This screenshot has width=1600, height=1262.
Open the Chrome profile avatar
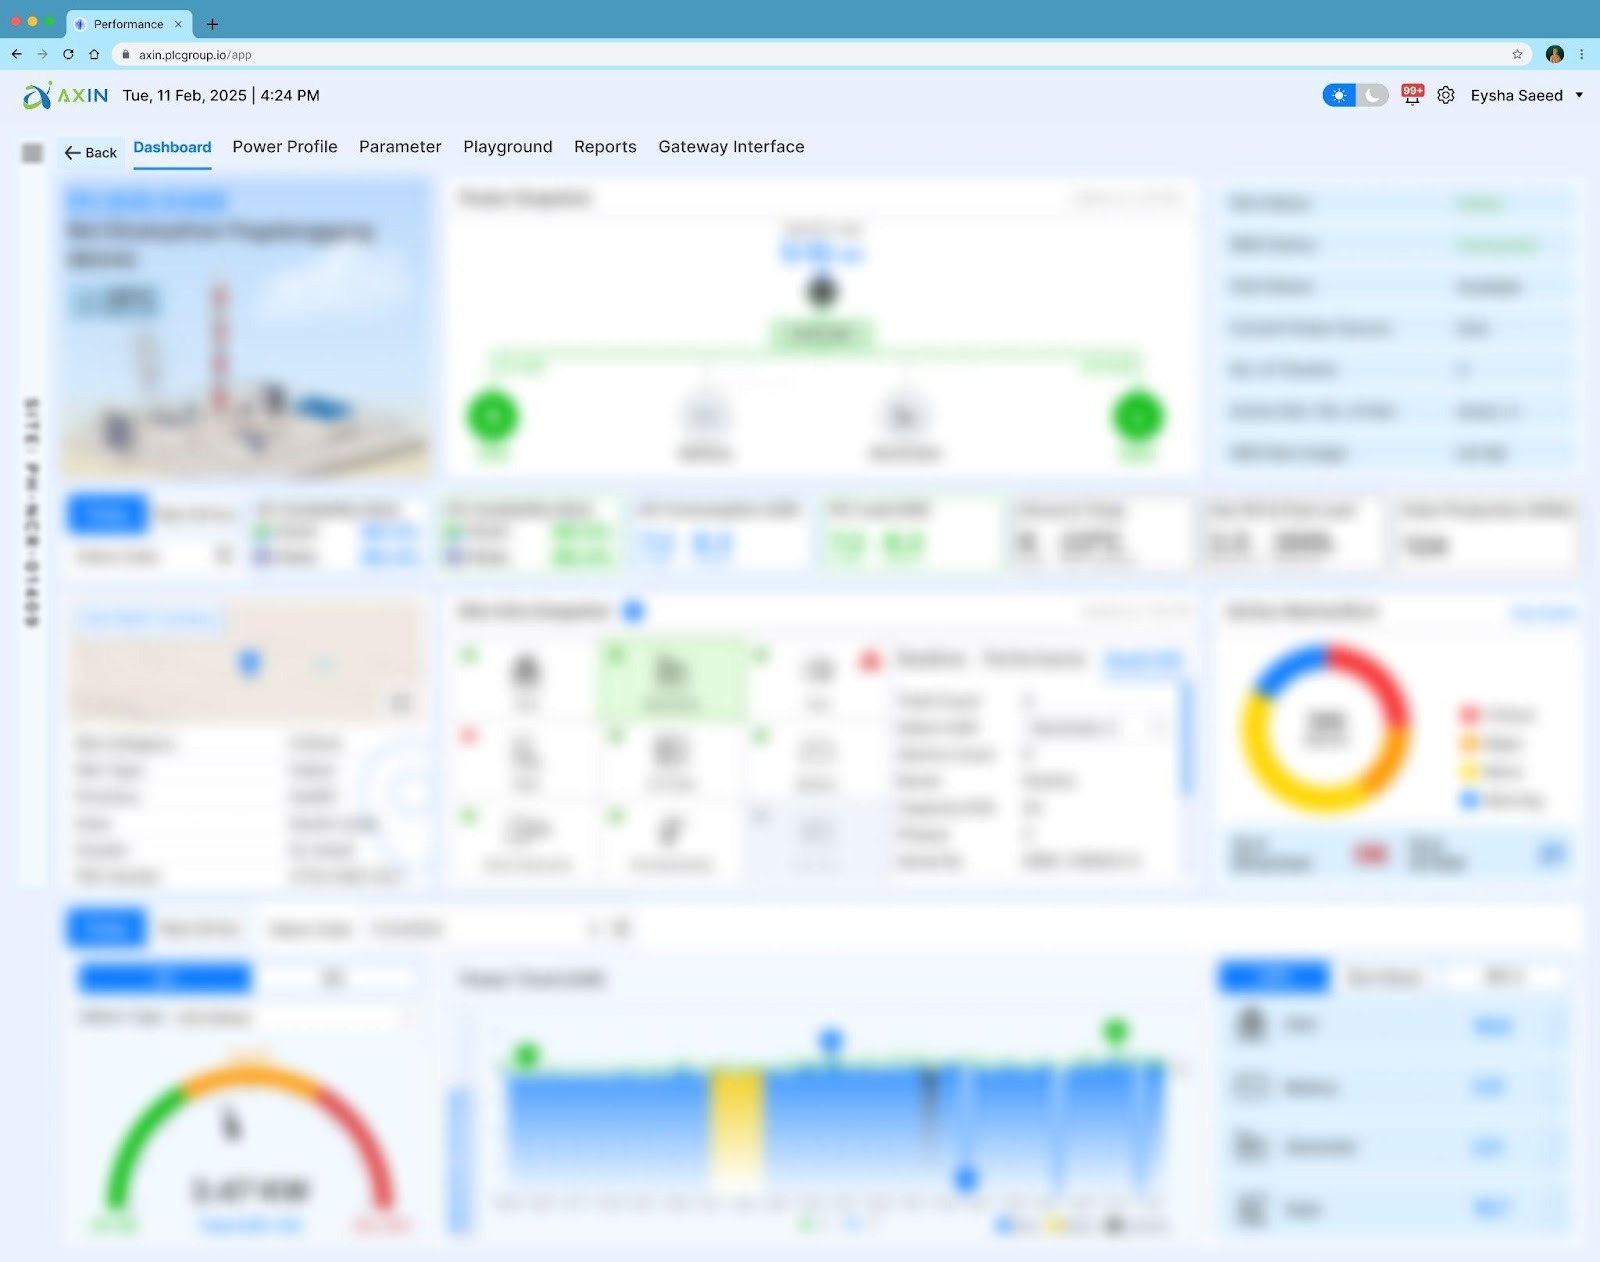click(1554, 55)
